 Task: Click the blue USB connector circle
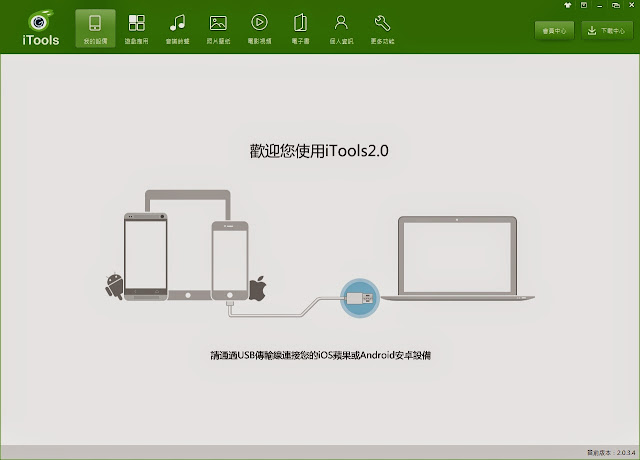[x=360, y=298]
